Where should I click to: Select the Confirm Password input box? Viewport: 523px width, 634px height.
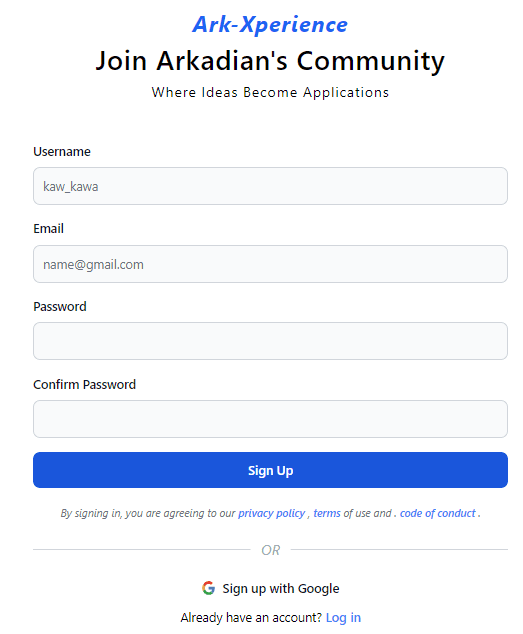[x=270, y=419]
